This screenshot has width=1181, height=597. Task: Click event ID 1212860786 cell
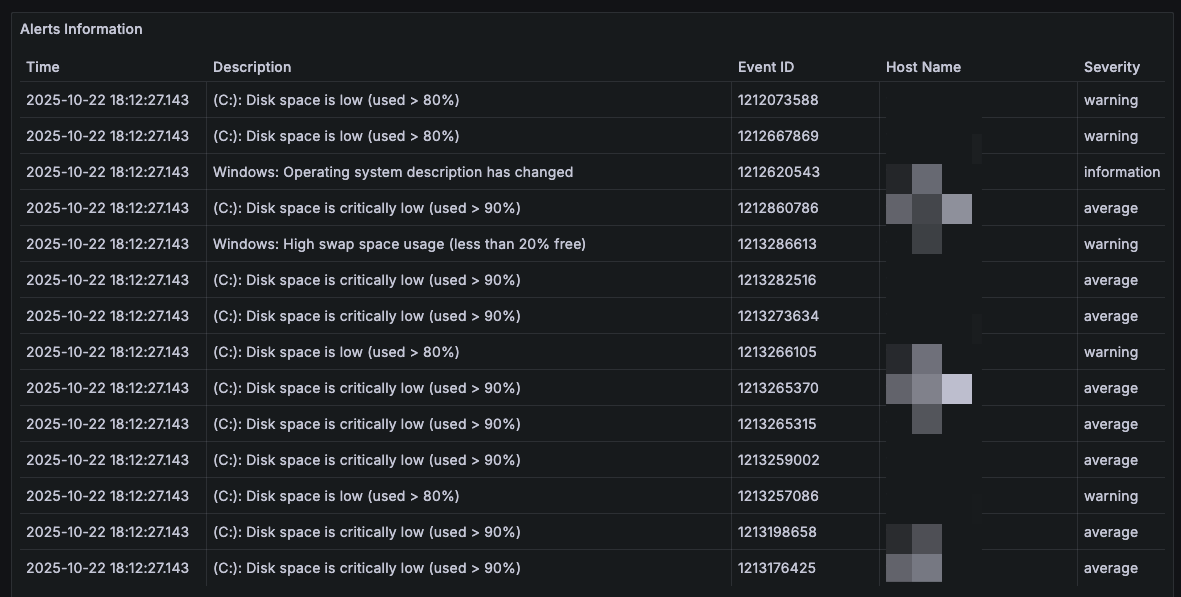pos(778,208)
